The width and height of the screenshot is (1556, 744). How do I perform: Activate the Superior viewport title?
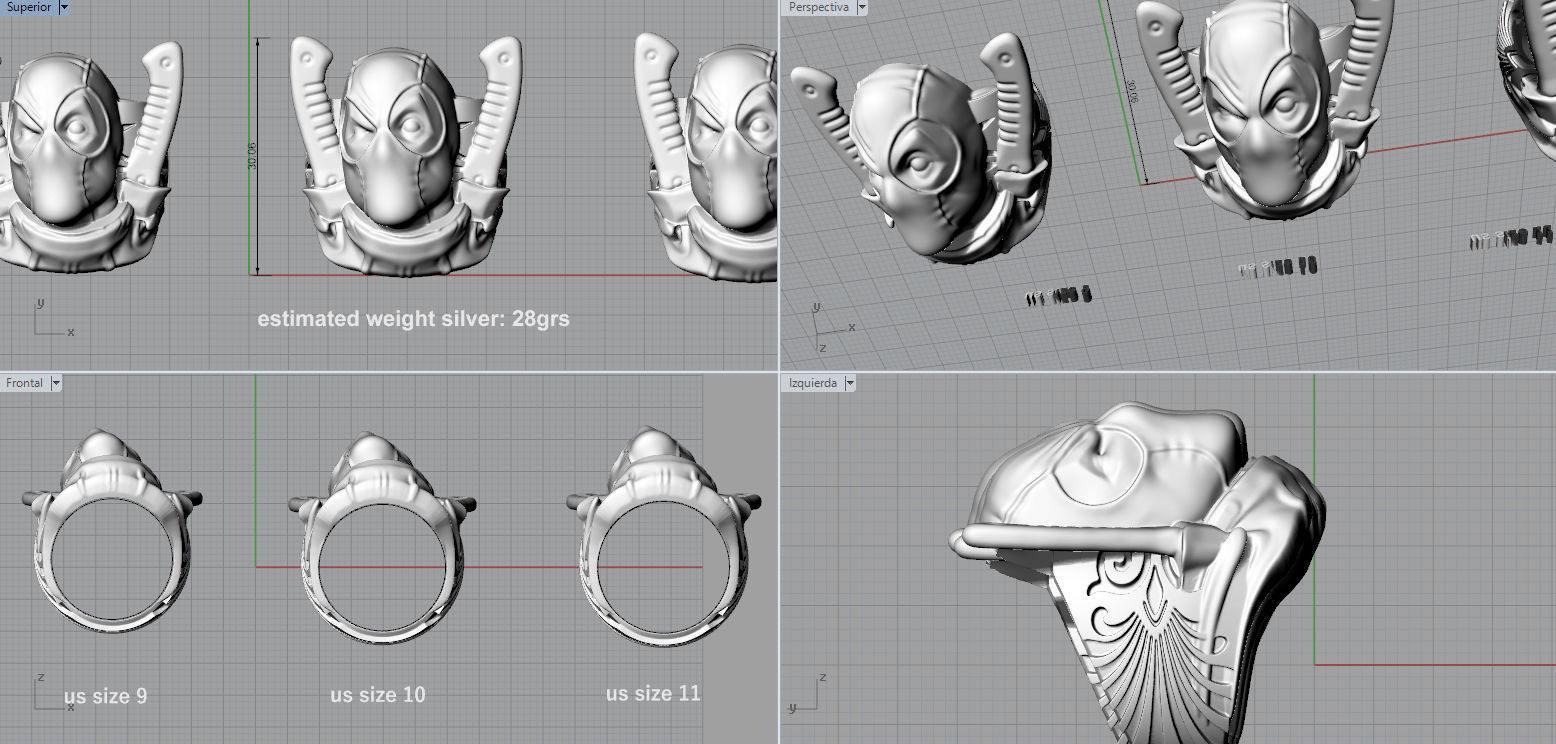[x=29, y=7]
